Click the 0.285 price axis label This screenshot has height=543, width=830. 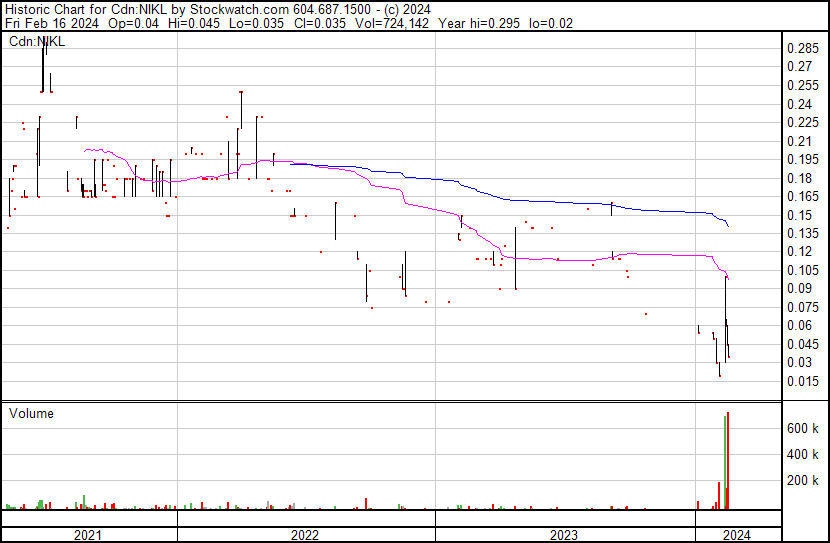[x=802, y=49]
